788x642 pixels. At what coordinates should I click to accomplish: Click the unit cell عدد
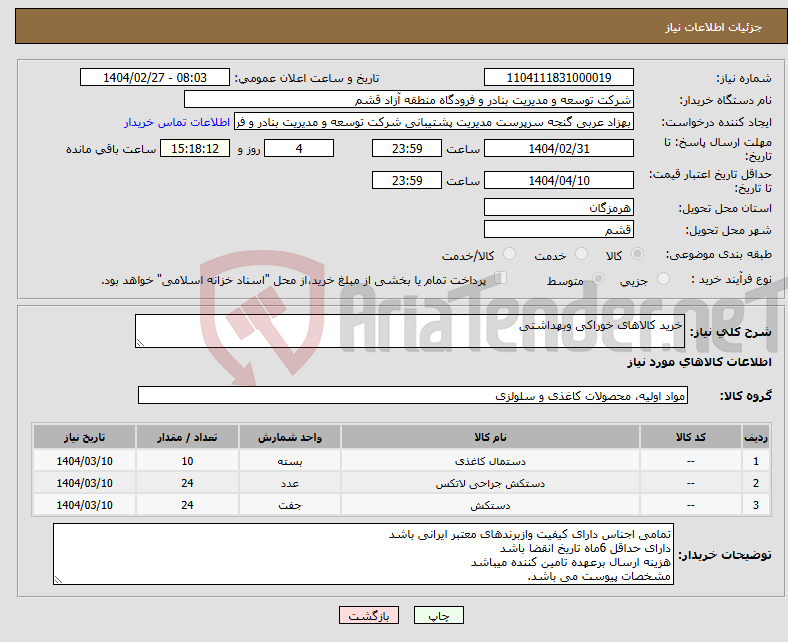[290, 483]
